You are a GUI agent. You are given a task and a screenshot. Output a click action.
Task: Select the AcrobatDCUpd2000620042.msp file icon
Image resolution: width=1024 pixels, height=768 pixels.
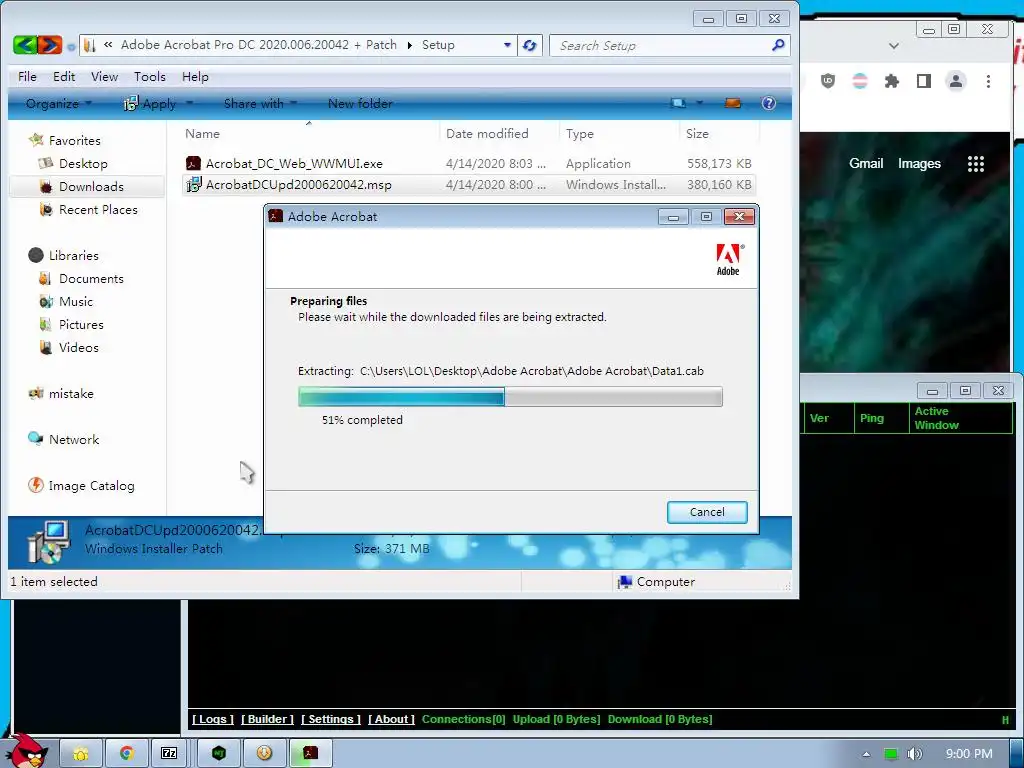pyautogui.click(x=193, y=185)
